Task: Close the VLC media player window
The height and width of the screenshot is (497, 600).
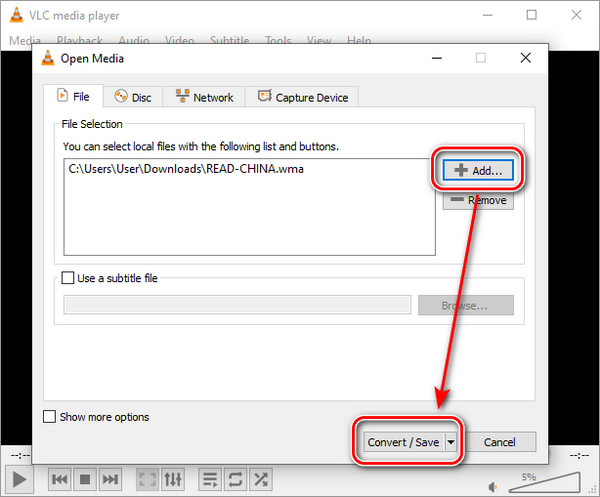Action: point(576,15)
